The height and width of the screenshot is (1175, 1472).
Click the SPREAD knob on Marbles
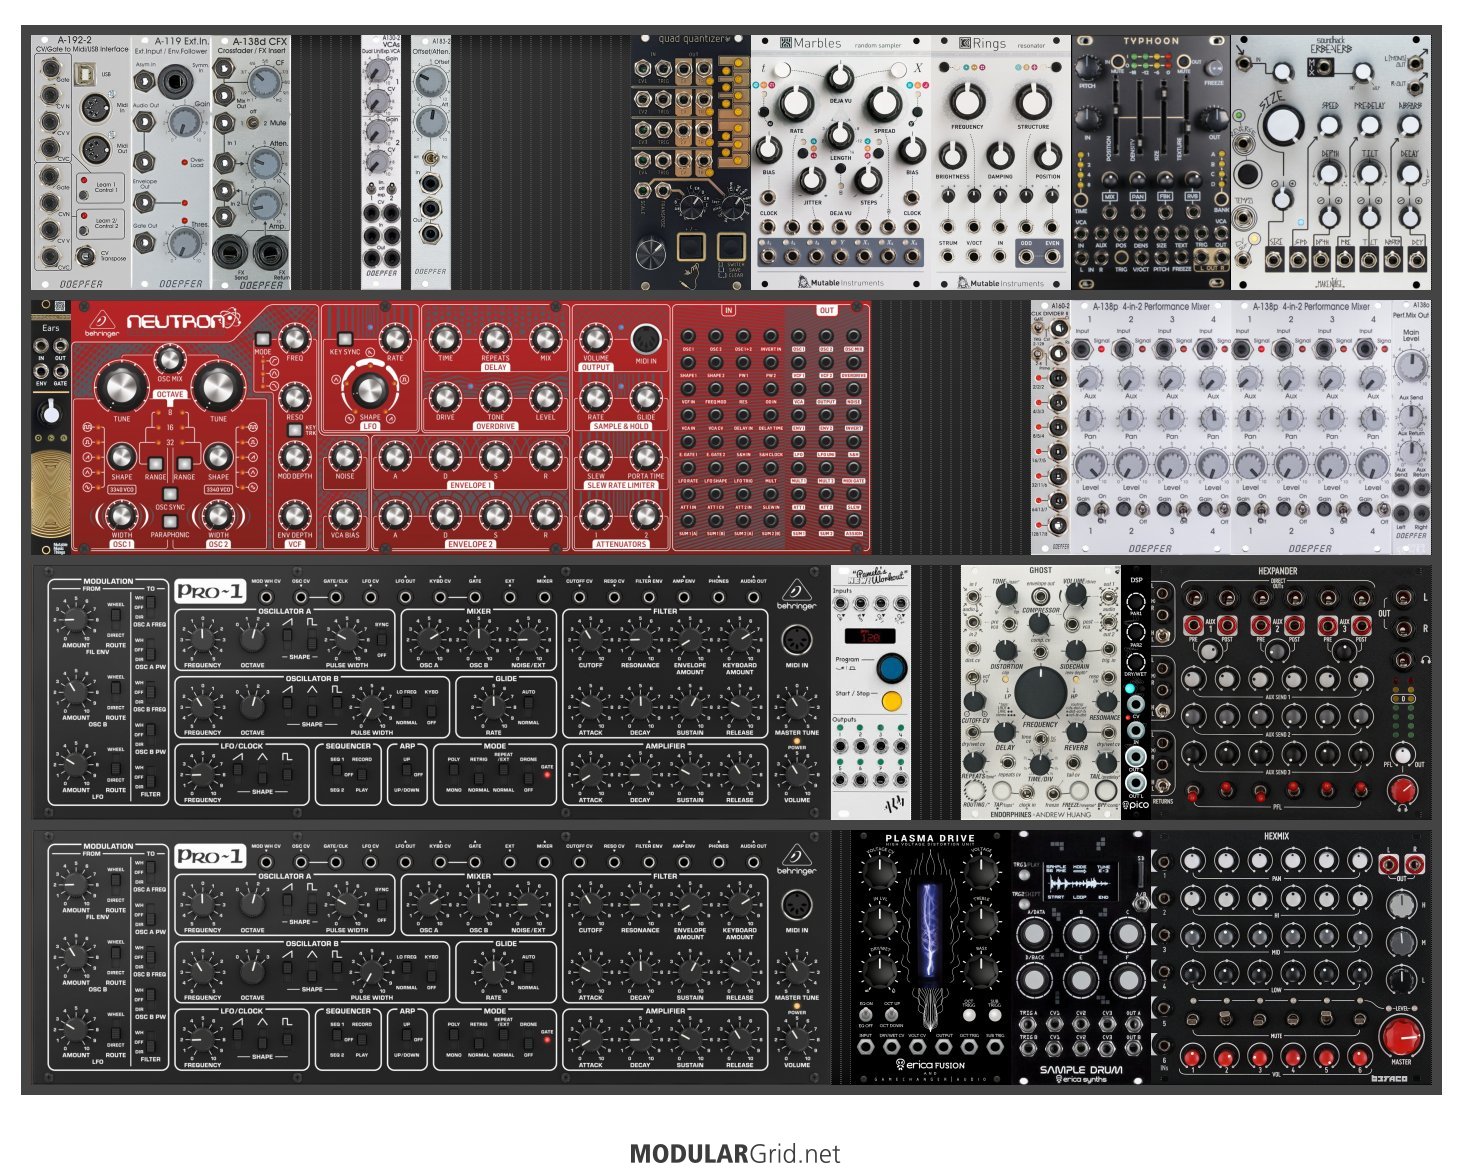click(x=884, y=104)
